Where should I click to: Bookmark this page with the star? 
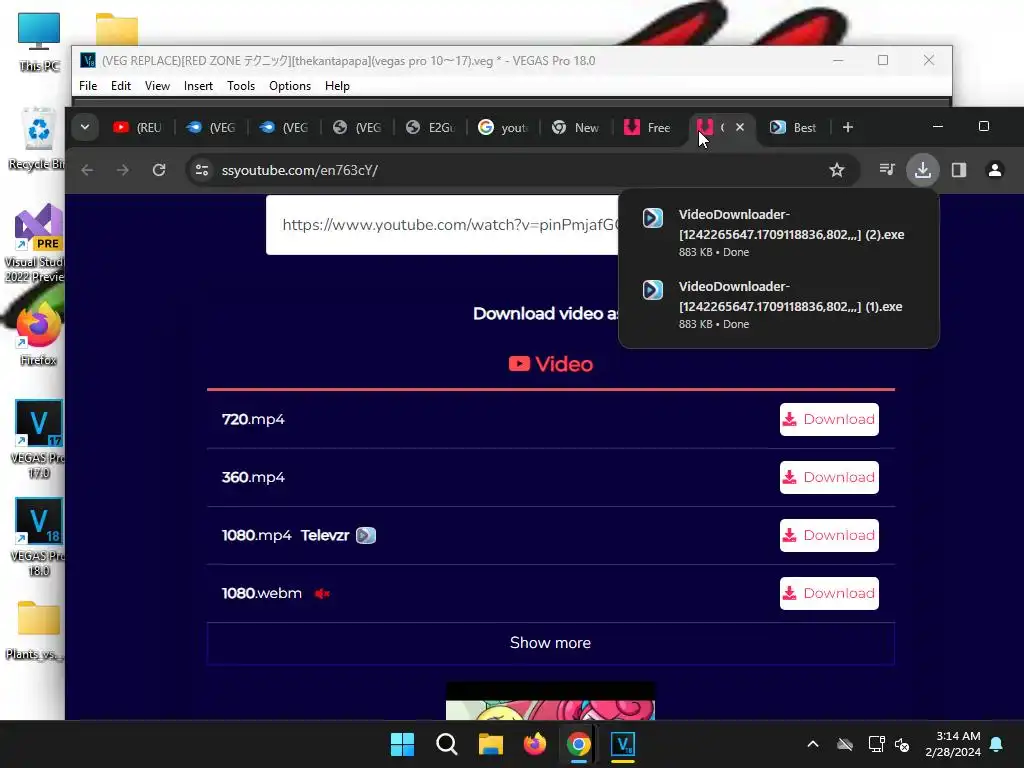pos(837,170)
